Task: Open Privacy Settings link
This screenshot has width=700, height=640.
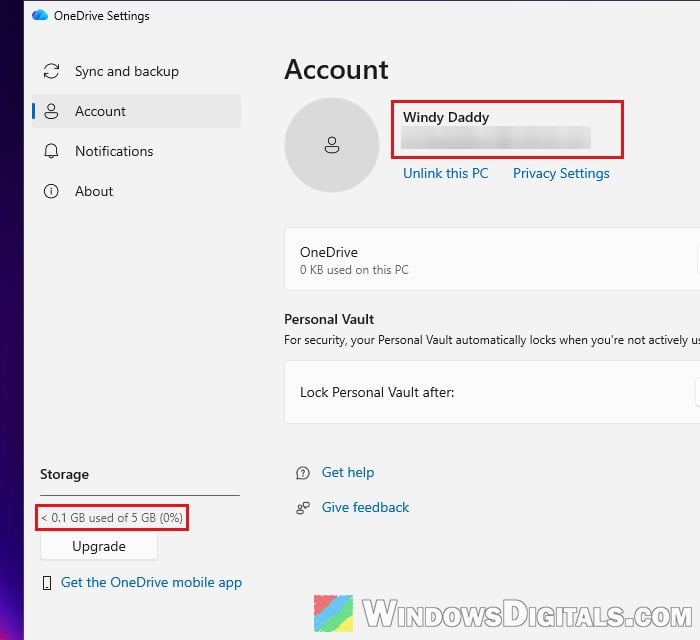Action: pyautogui.click(x=561, y=173)
